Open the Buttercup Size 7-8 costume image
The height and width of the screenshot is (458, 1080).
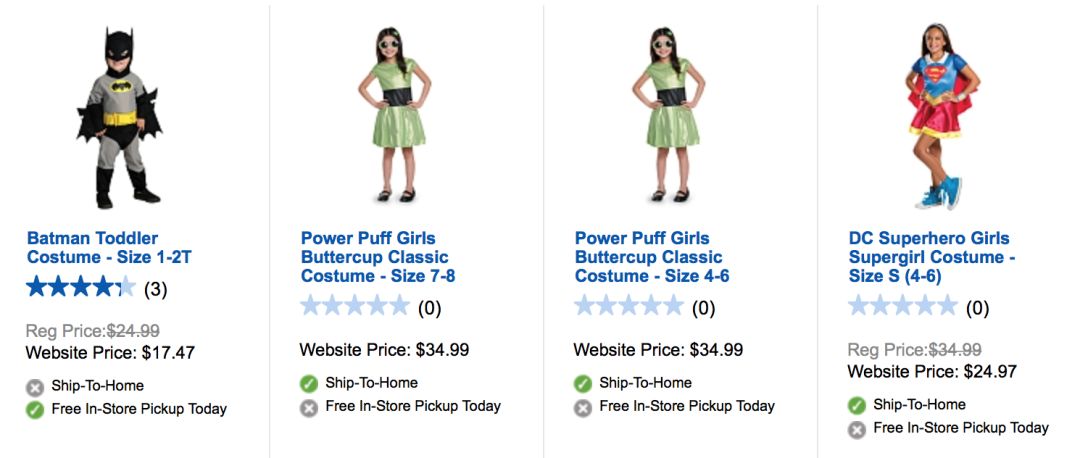tap(391, 115)
